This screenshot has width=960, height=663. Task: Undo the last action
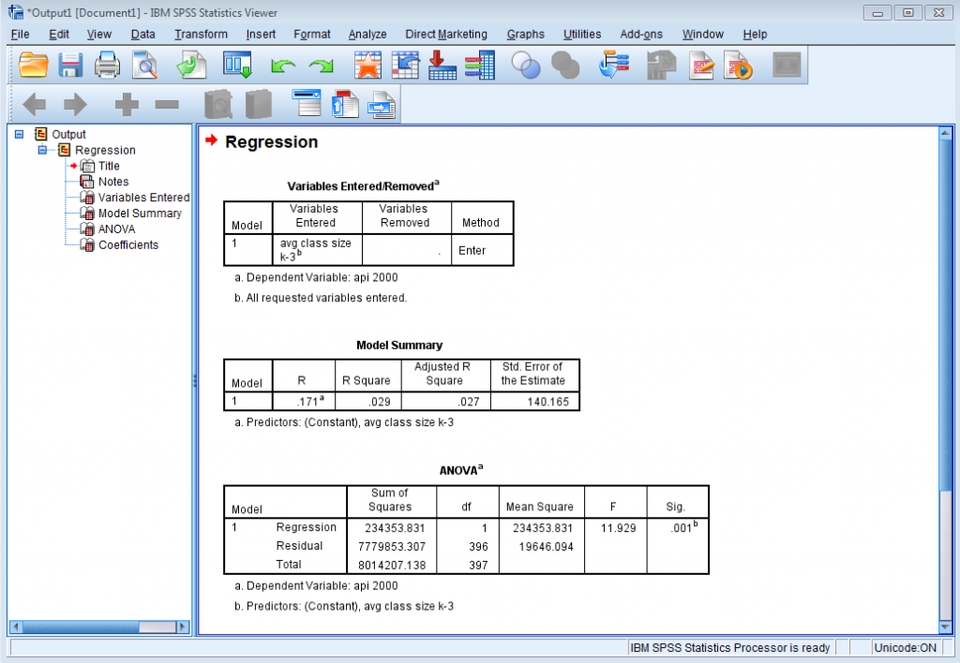(x=284, y=64)
